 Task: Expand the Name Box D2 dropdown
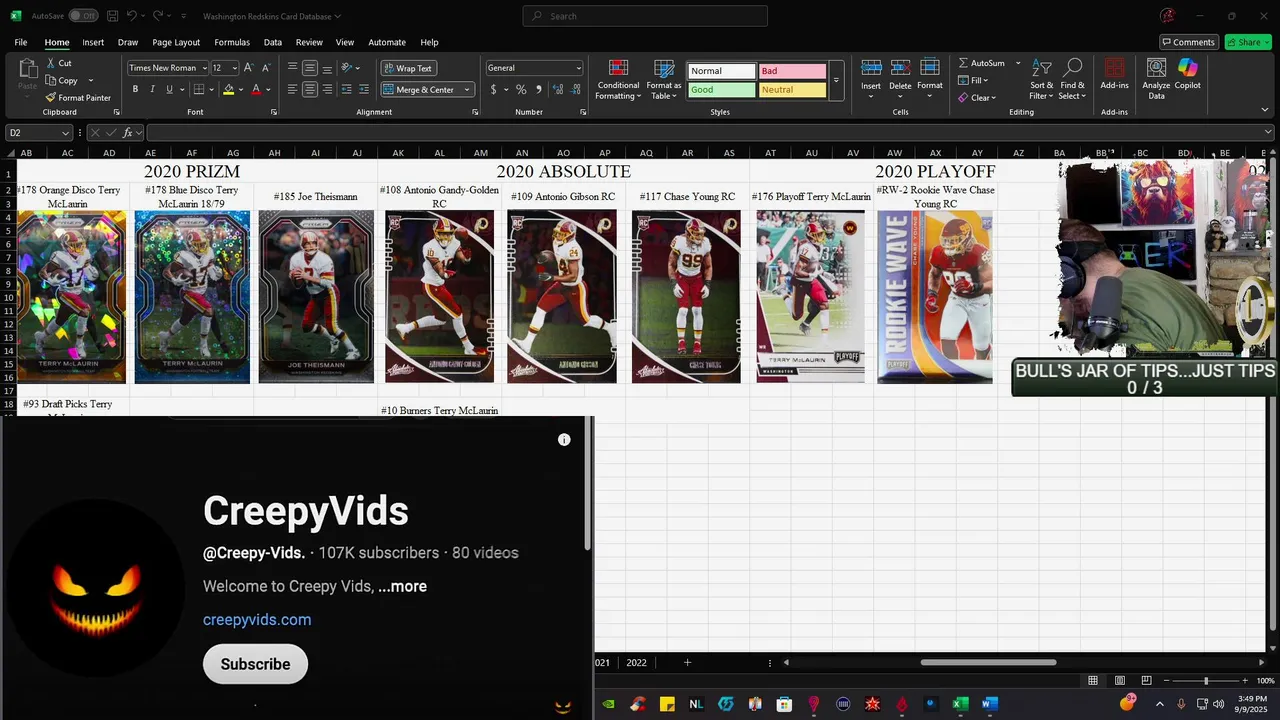click(66, 133)
